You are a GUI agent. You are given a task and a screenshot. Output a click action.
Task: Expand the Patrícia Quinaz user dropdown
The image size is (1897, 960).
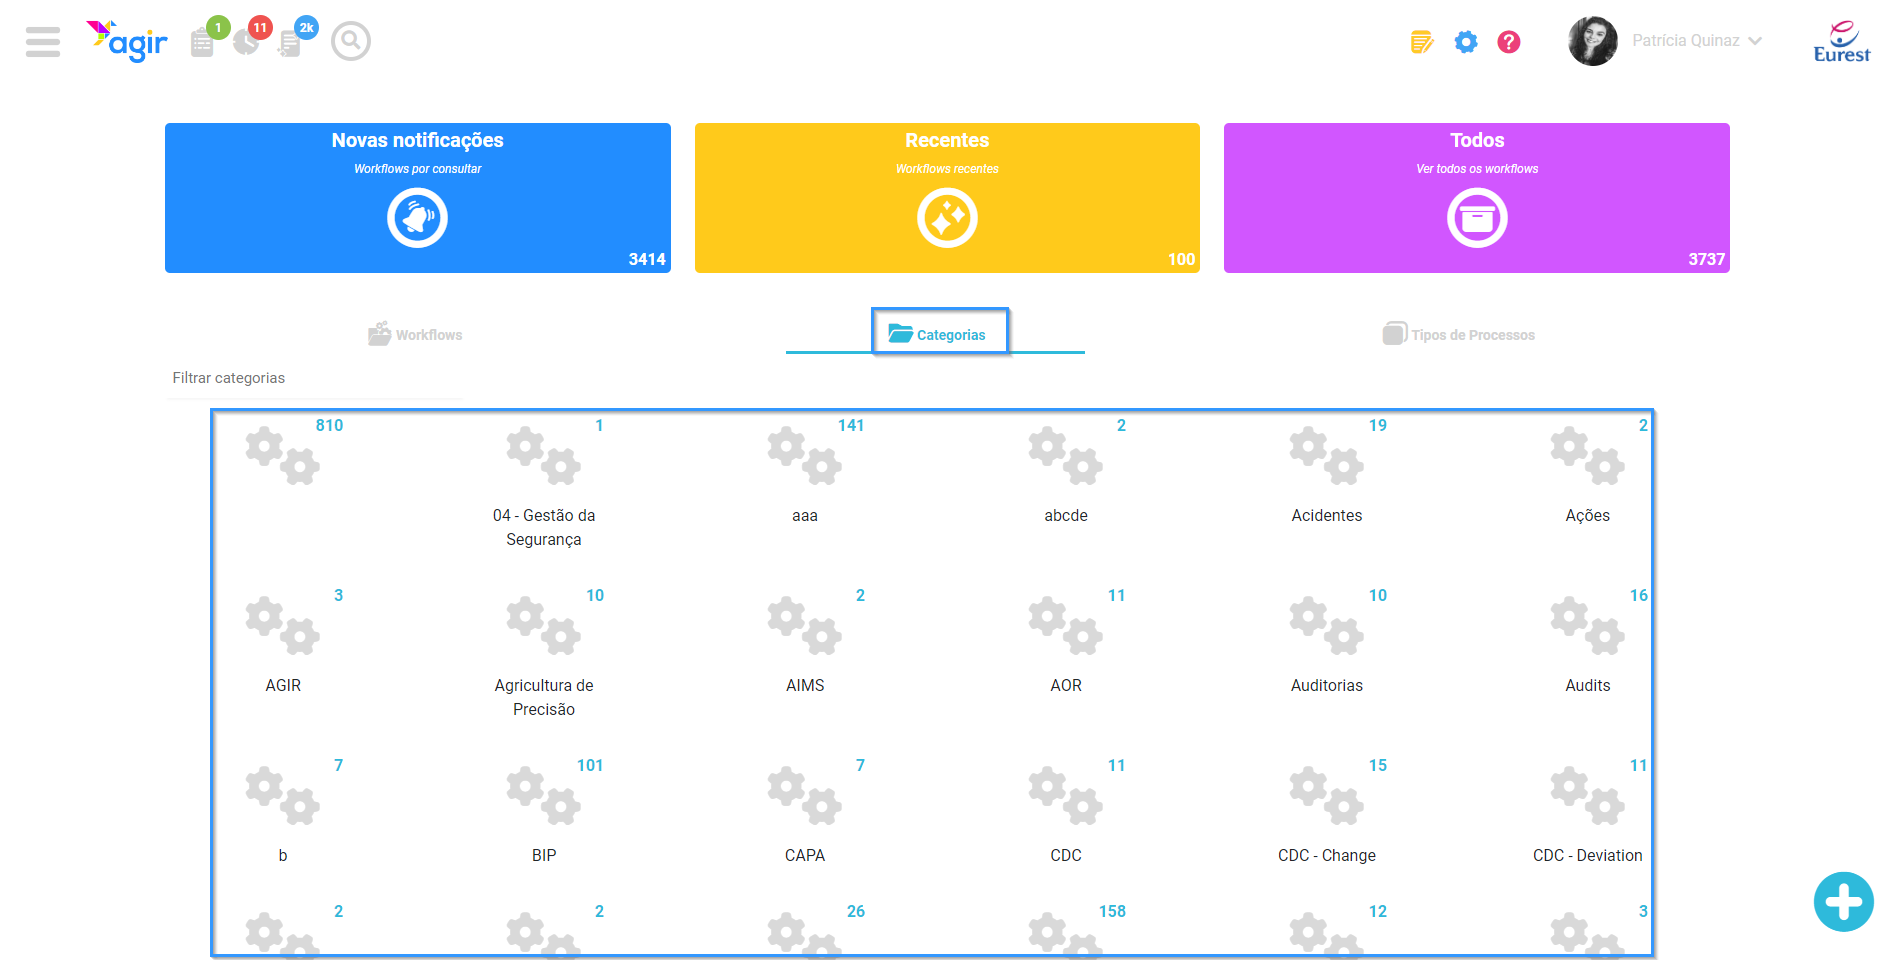[x=1755, y=41]
